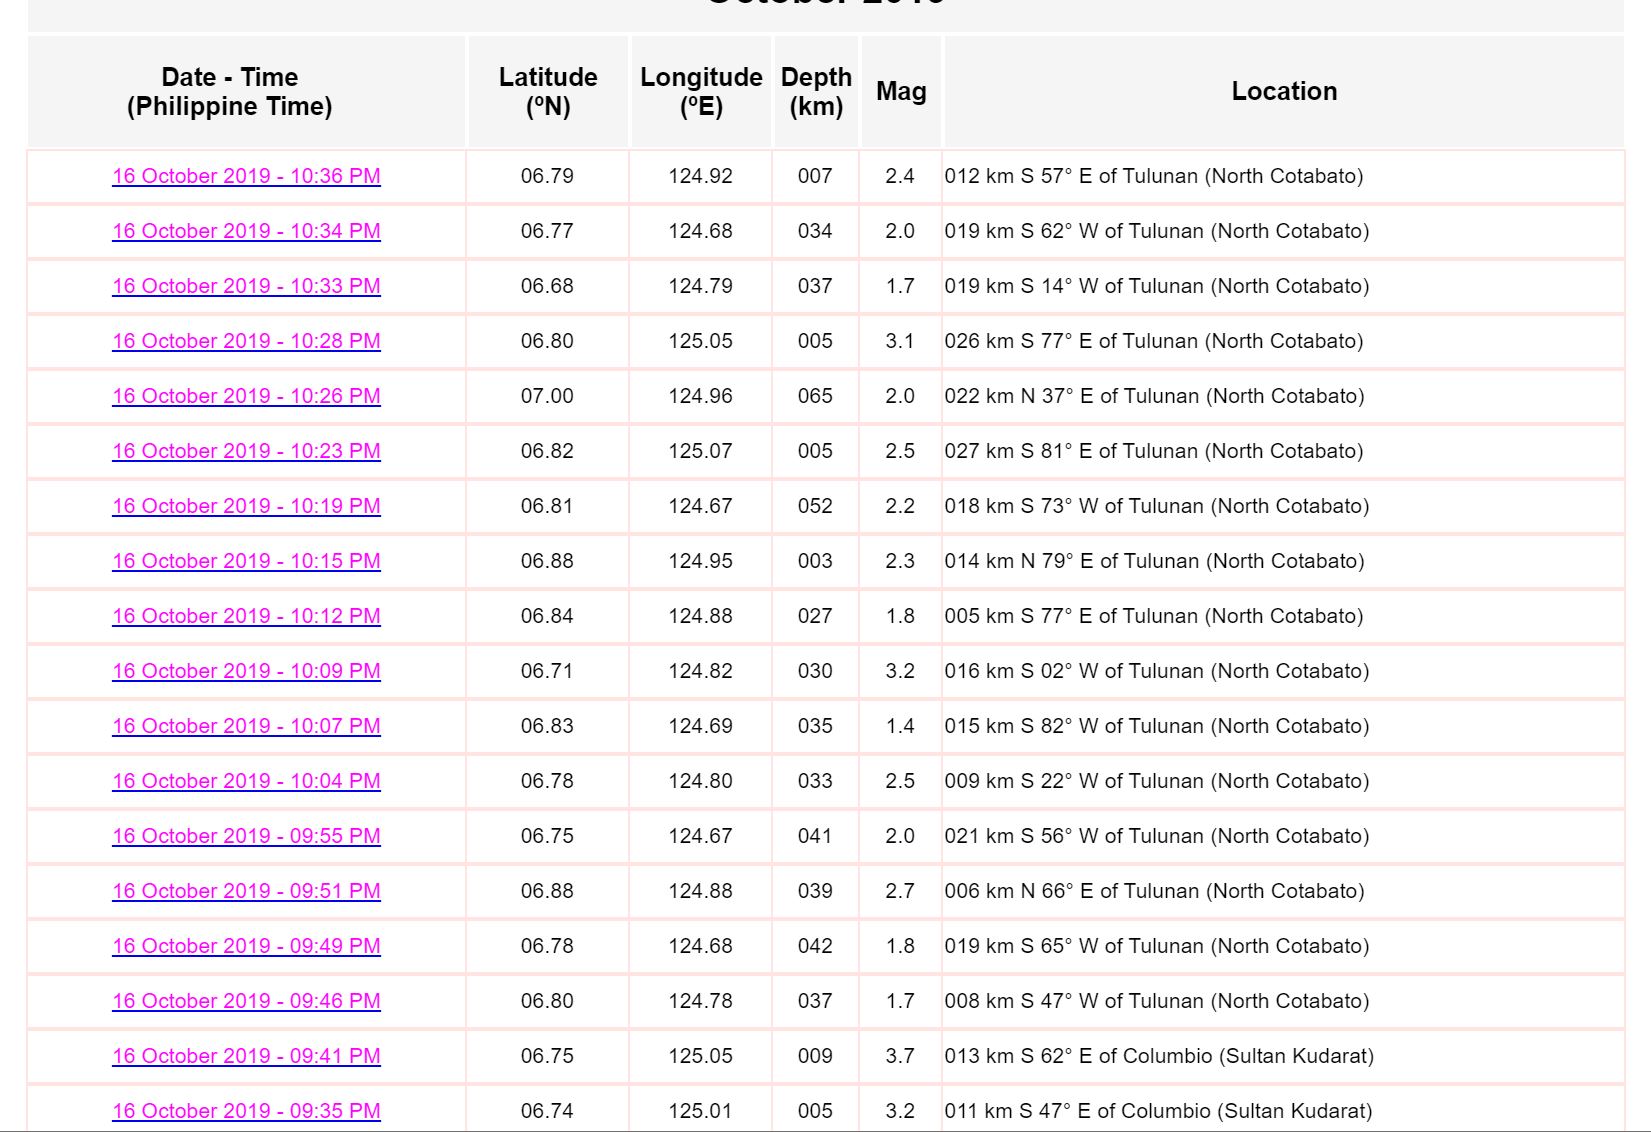Open the 10:15 PM earthquake entry link
This screenshot has height=1132, width=1651.
click(246, 561)
